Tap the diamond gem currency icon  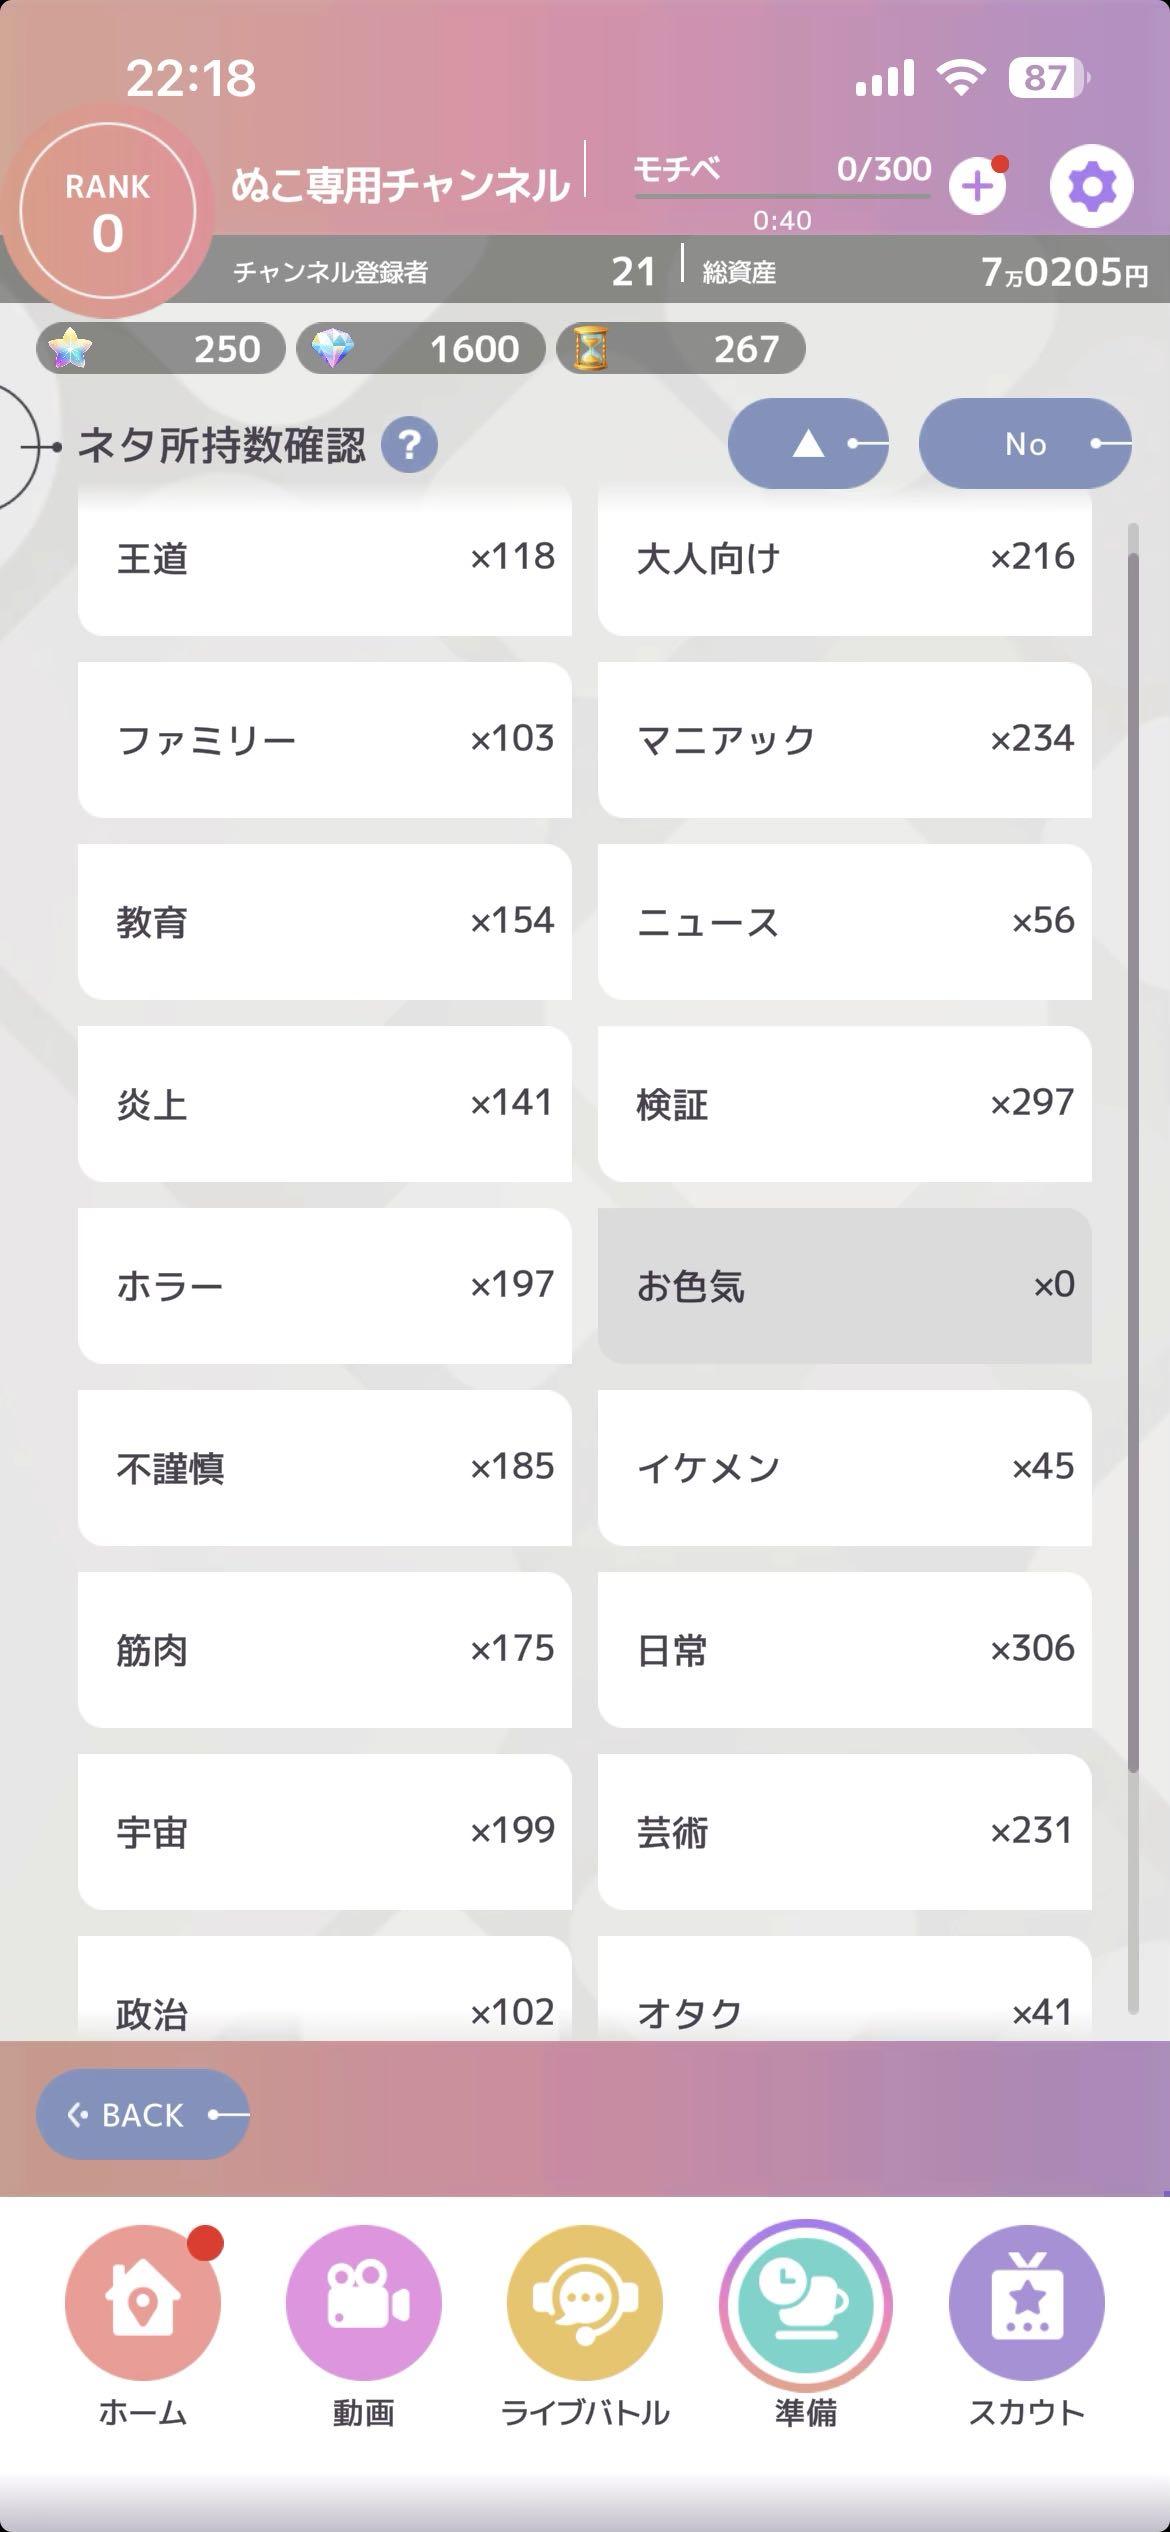tap(332, 349)
